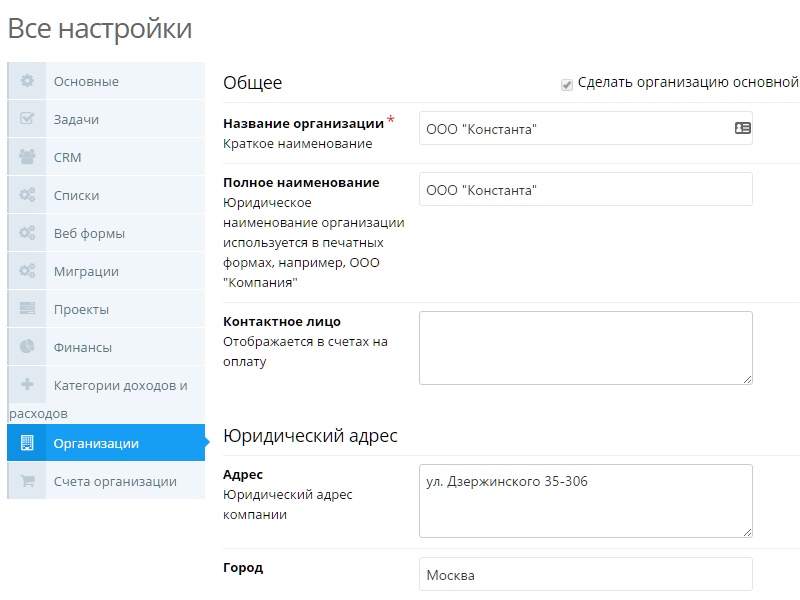Select the Организации menu item
Viewport: 800px width, 600px height.
tap(96, 443)
